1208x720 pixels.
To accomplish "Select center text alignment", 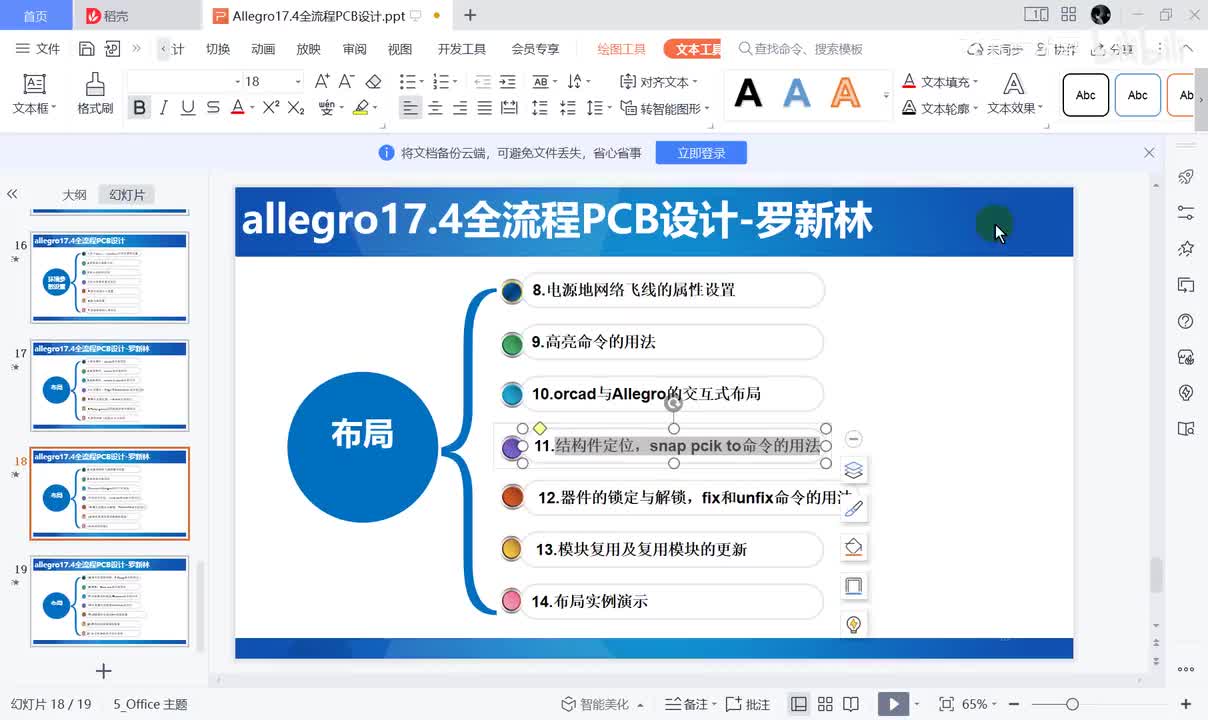I will [436, 108].
